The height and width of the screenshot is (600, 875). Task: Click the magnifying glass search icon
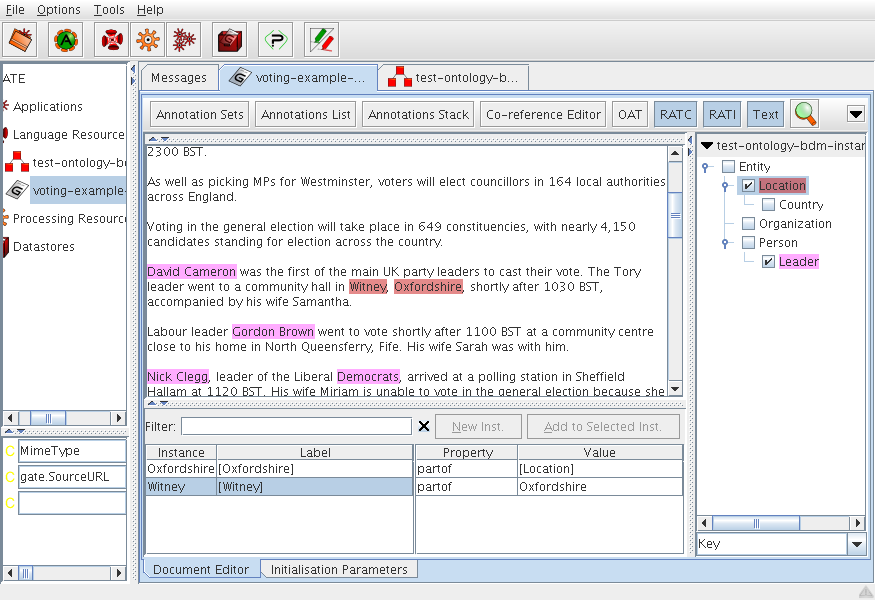[x=805, y=114]
